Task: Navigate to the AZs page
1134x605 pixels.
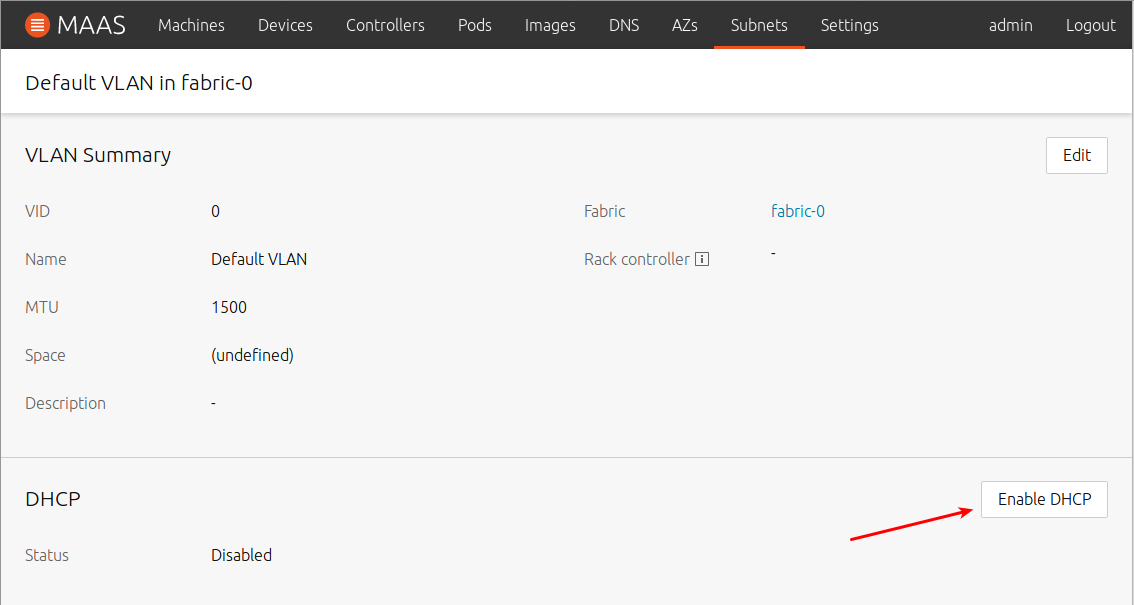Action: 685,25
